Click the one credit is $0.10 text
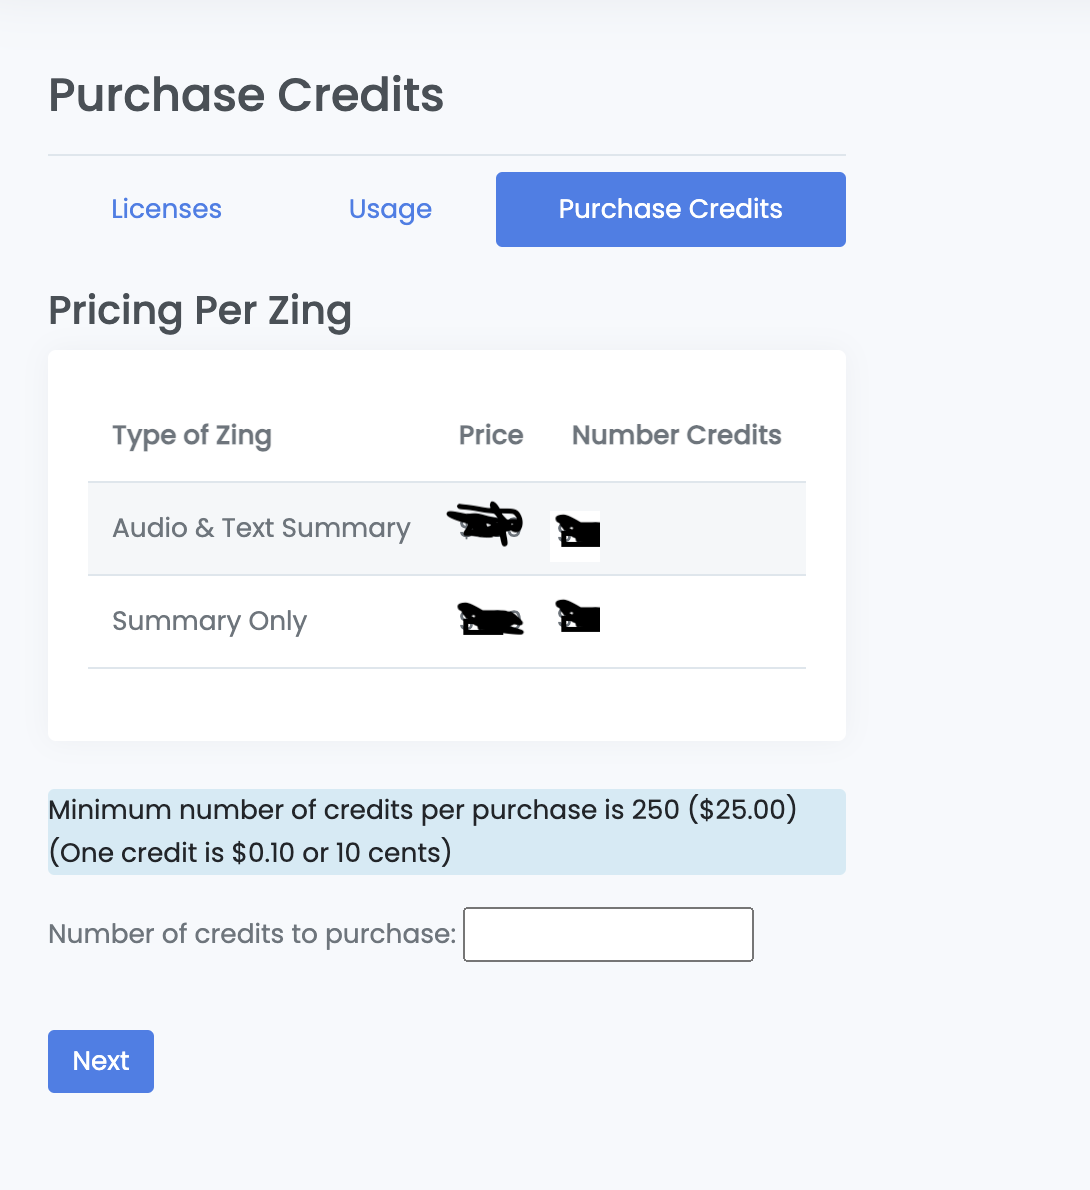 [x=250, y=853]
